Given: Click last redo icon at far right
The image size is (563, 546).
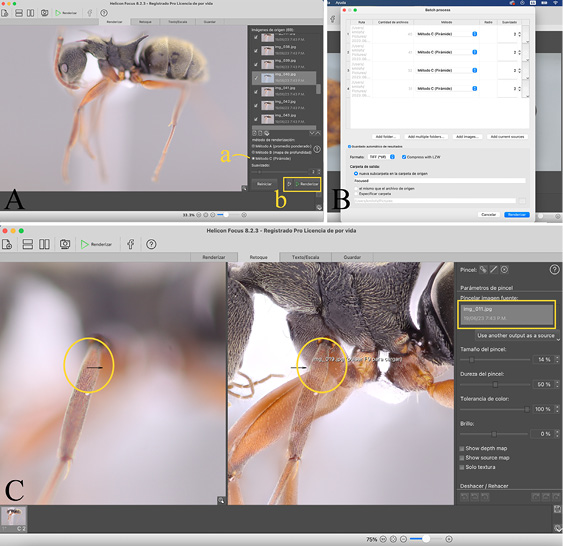Looking at the screenshot, I should (556, 497).
